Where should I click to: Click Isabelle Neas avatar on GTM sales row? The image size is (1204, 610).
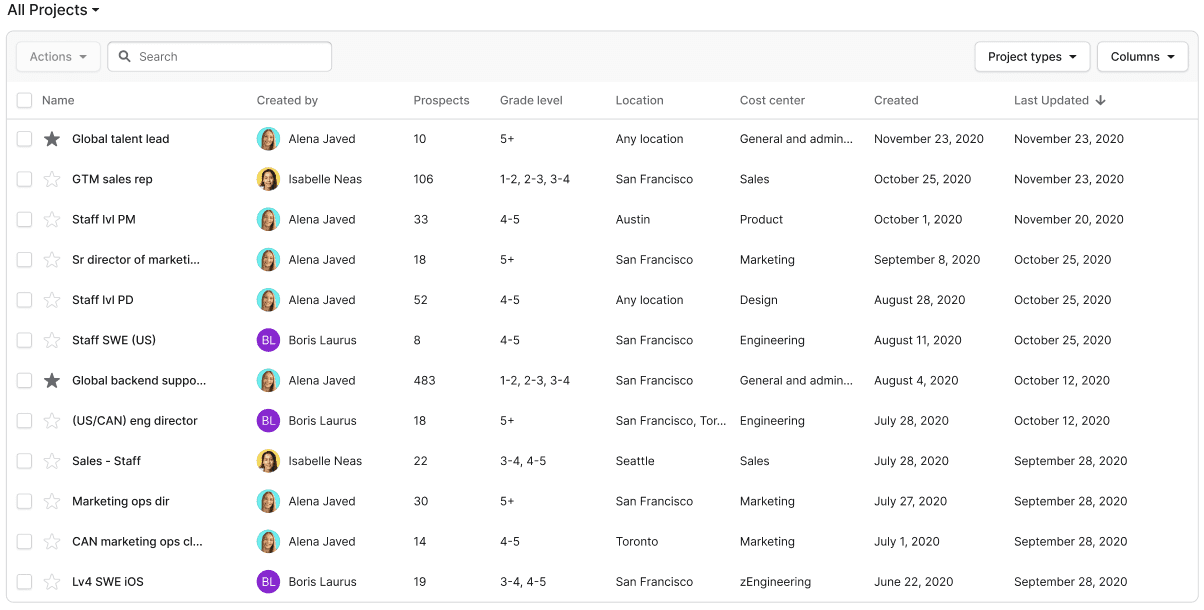[x=268, y=179]
